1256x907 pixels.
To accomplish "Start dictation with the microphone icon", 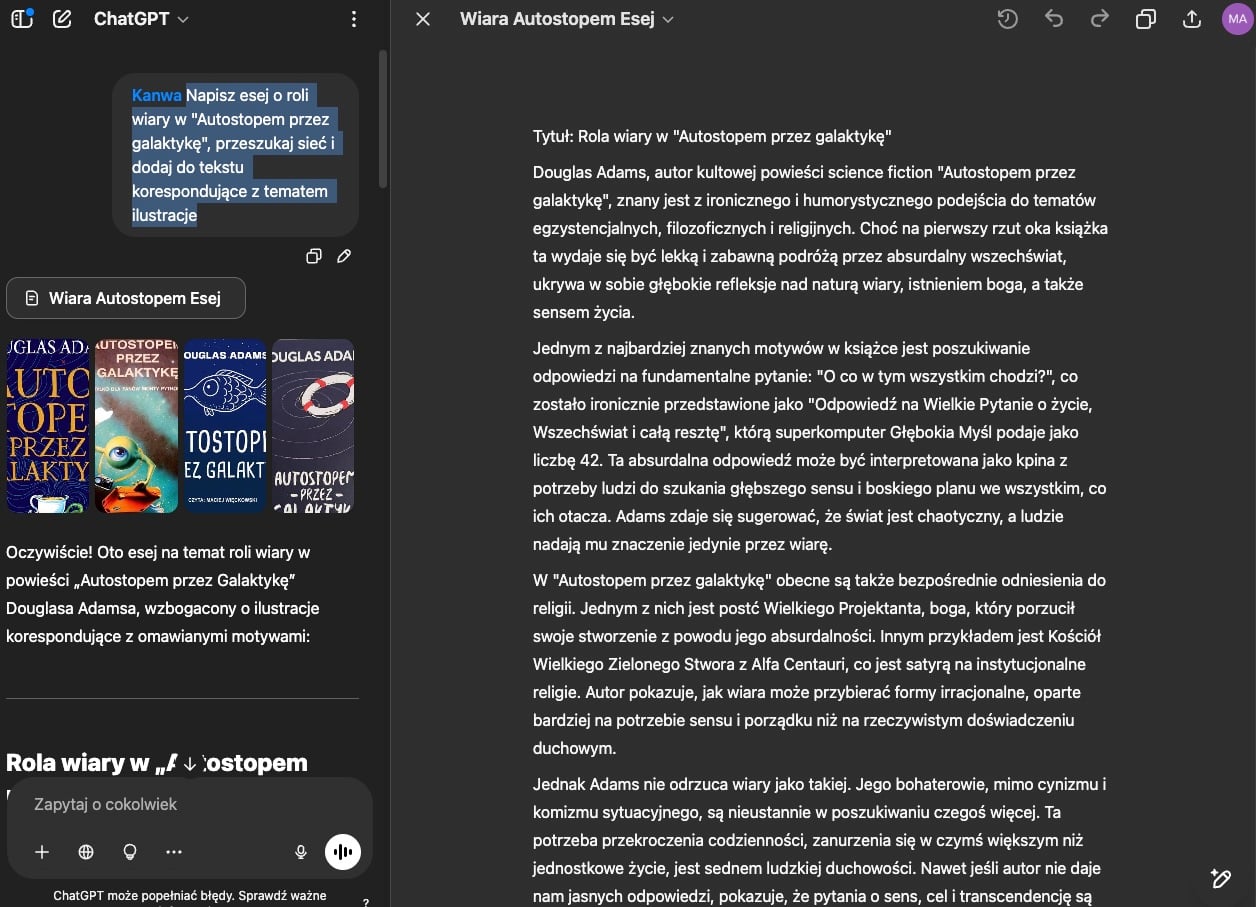I will point(300,852).
